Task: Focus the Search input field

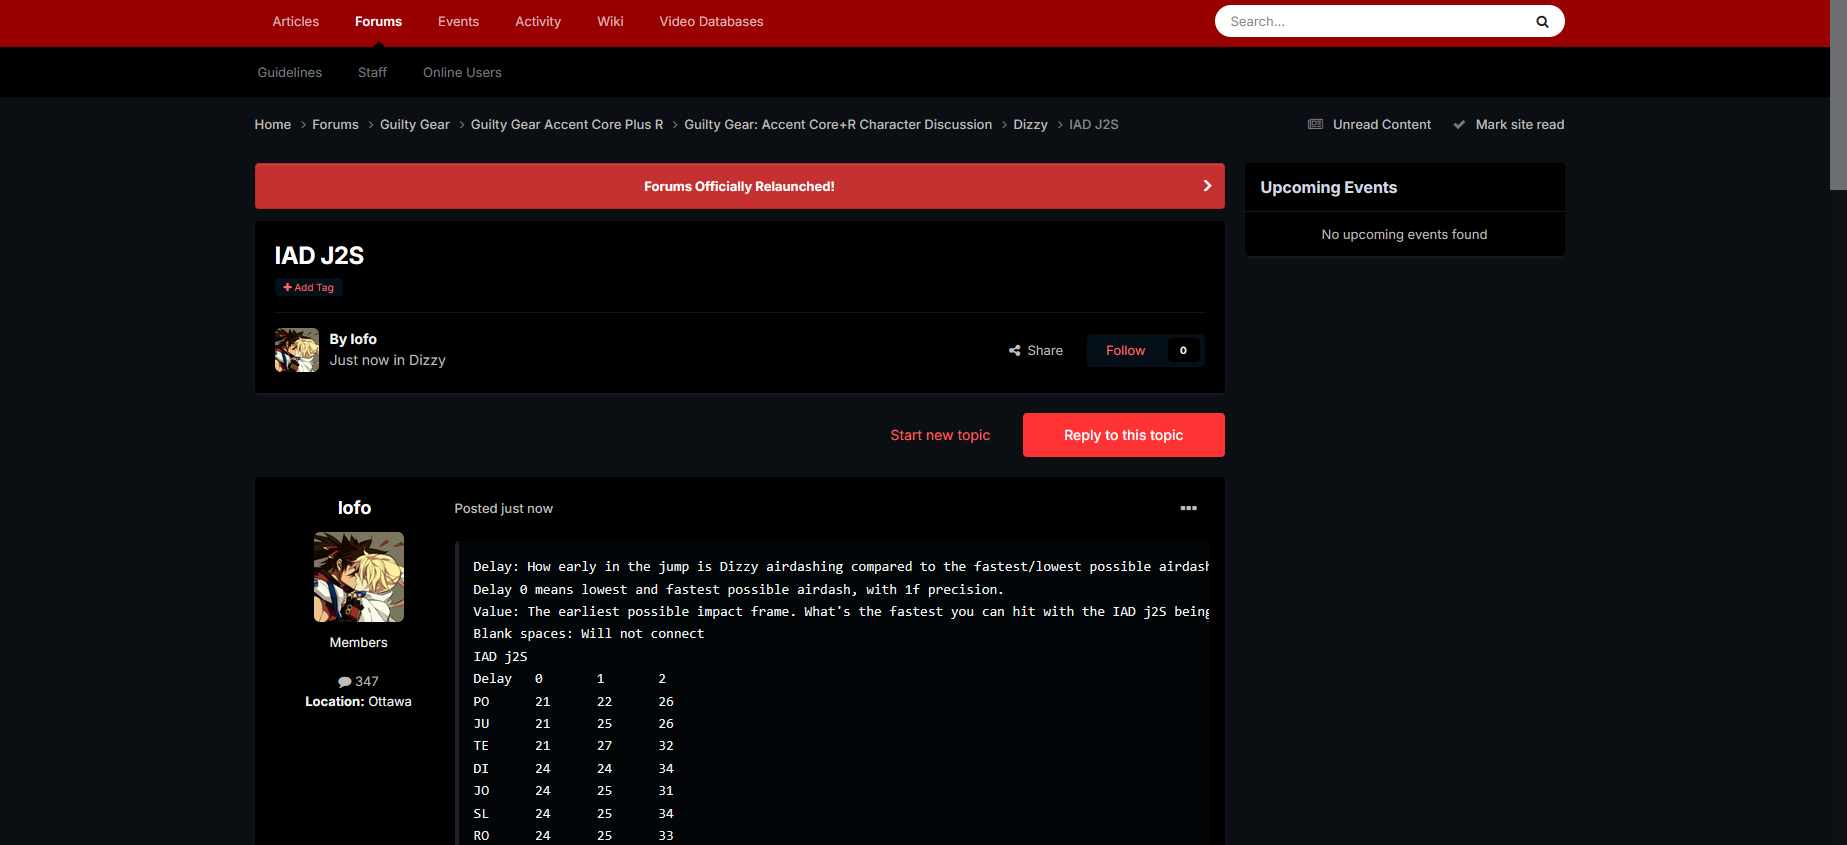Action: pyautogui.click(x=1370, y=22)
